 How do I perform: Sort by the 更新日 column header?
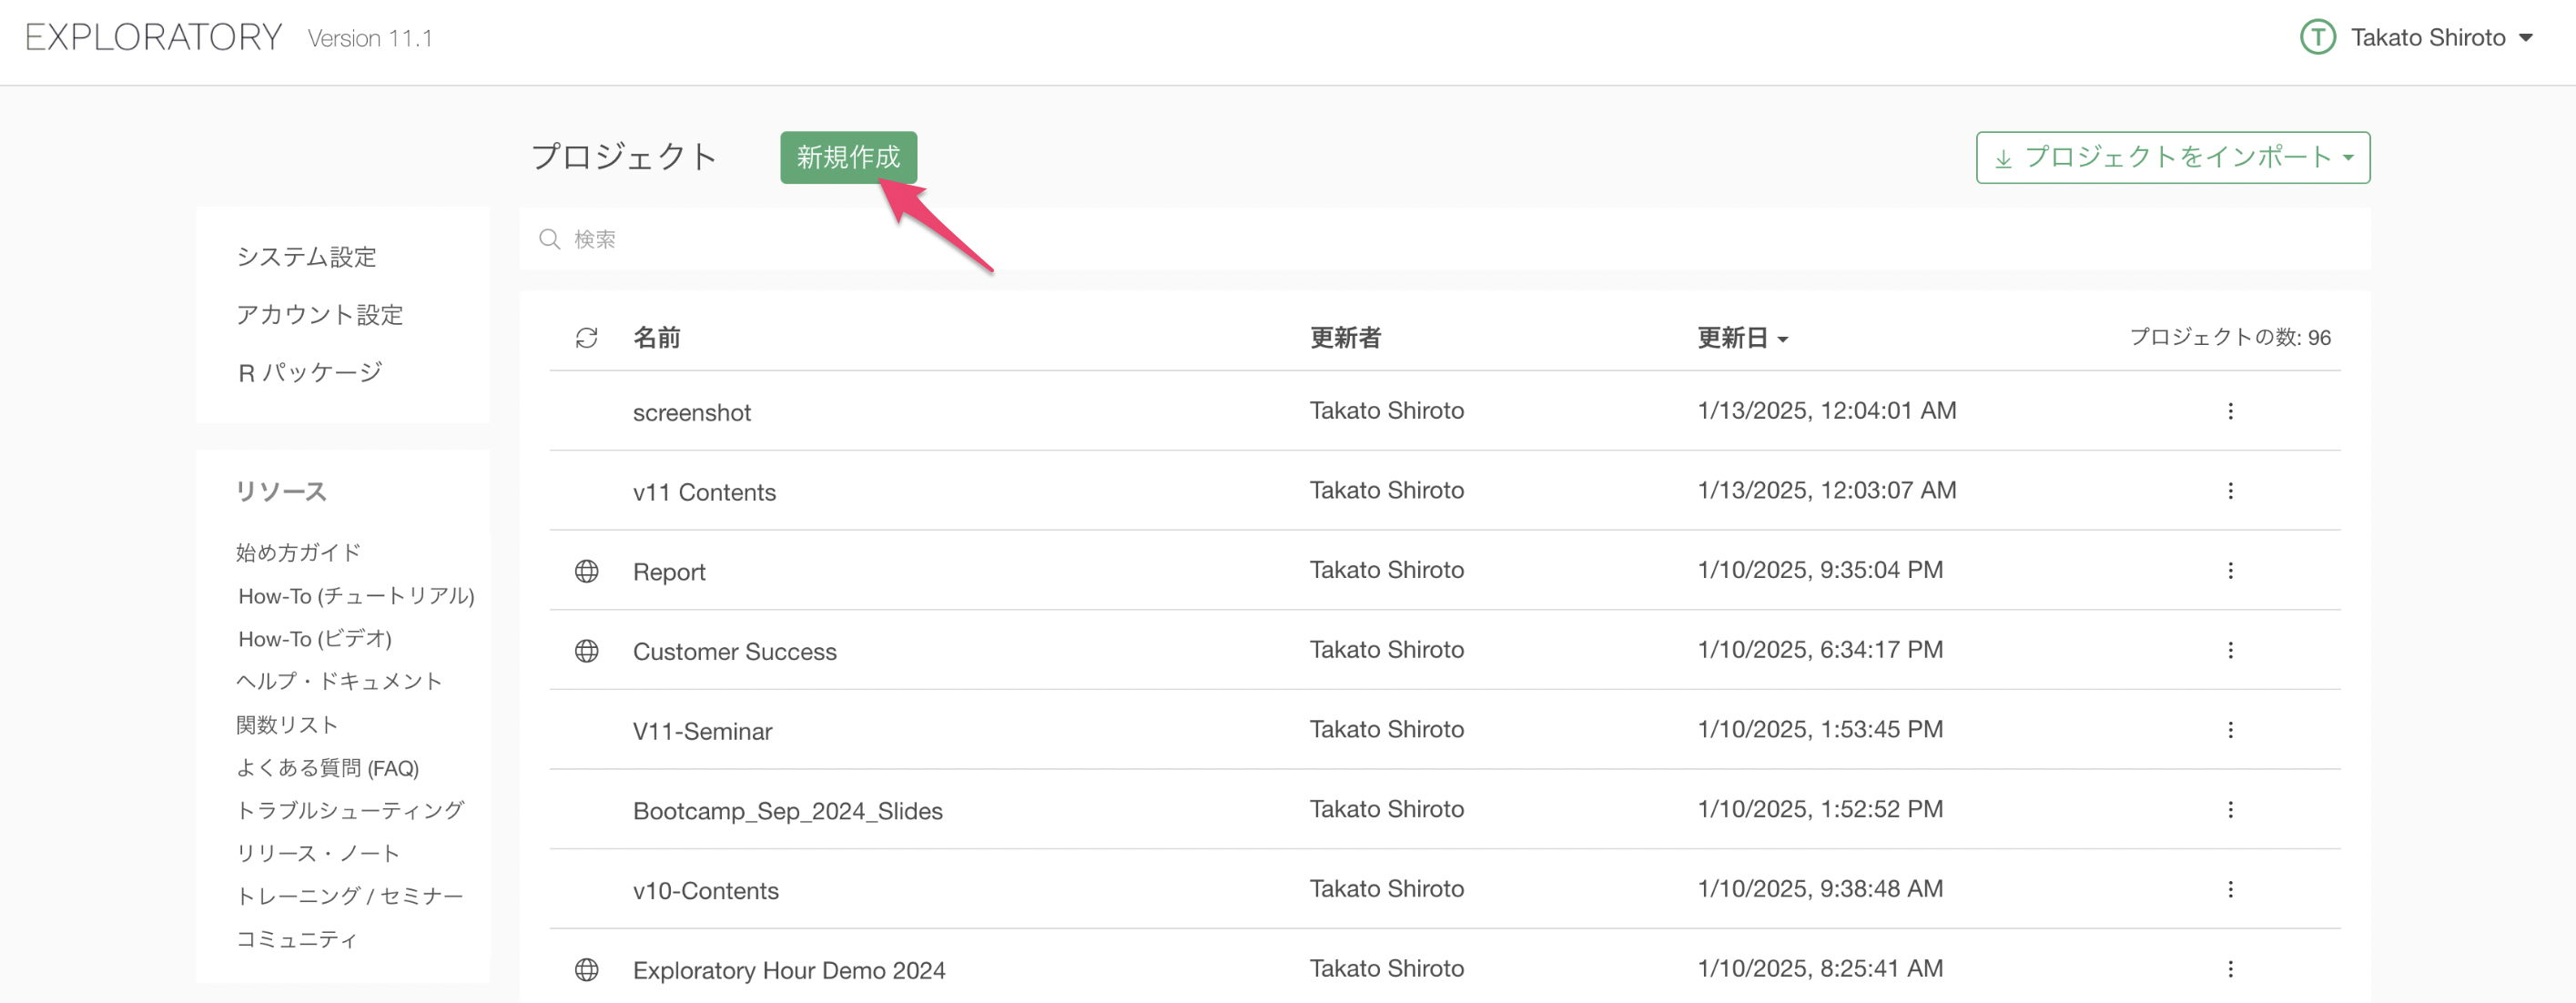[1743, 338]
